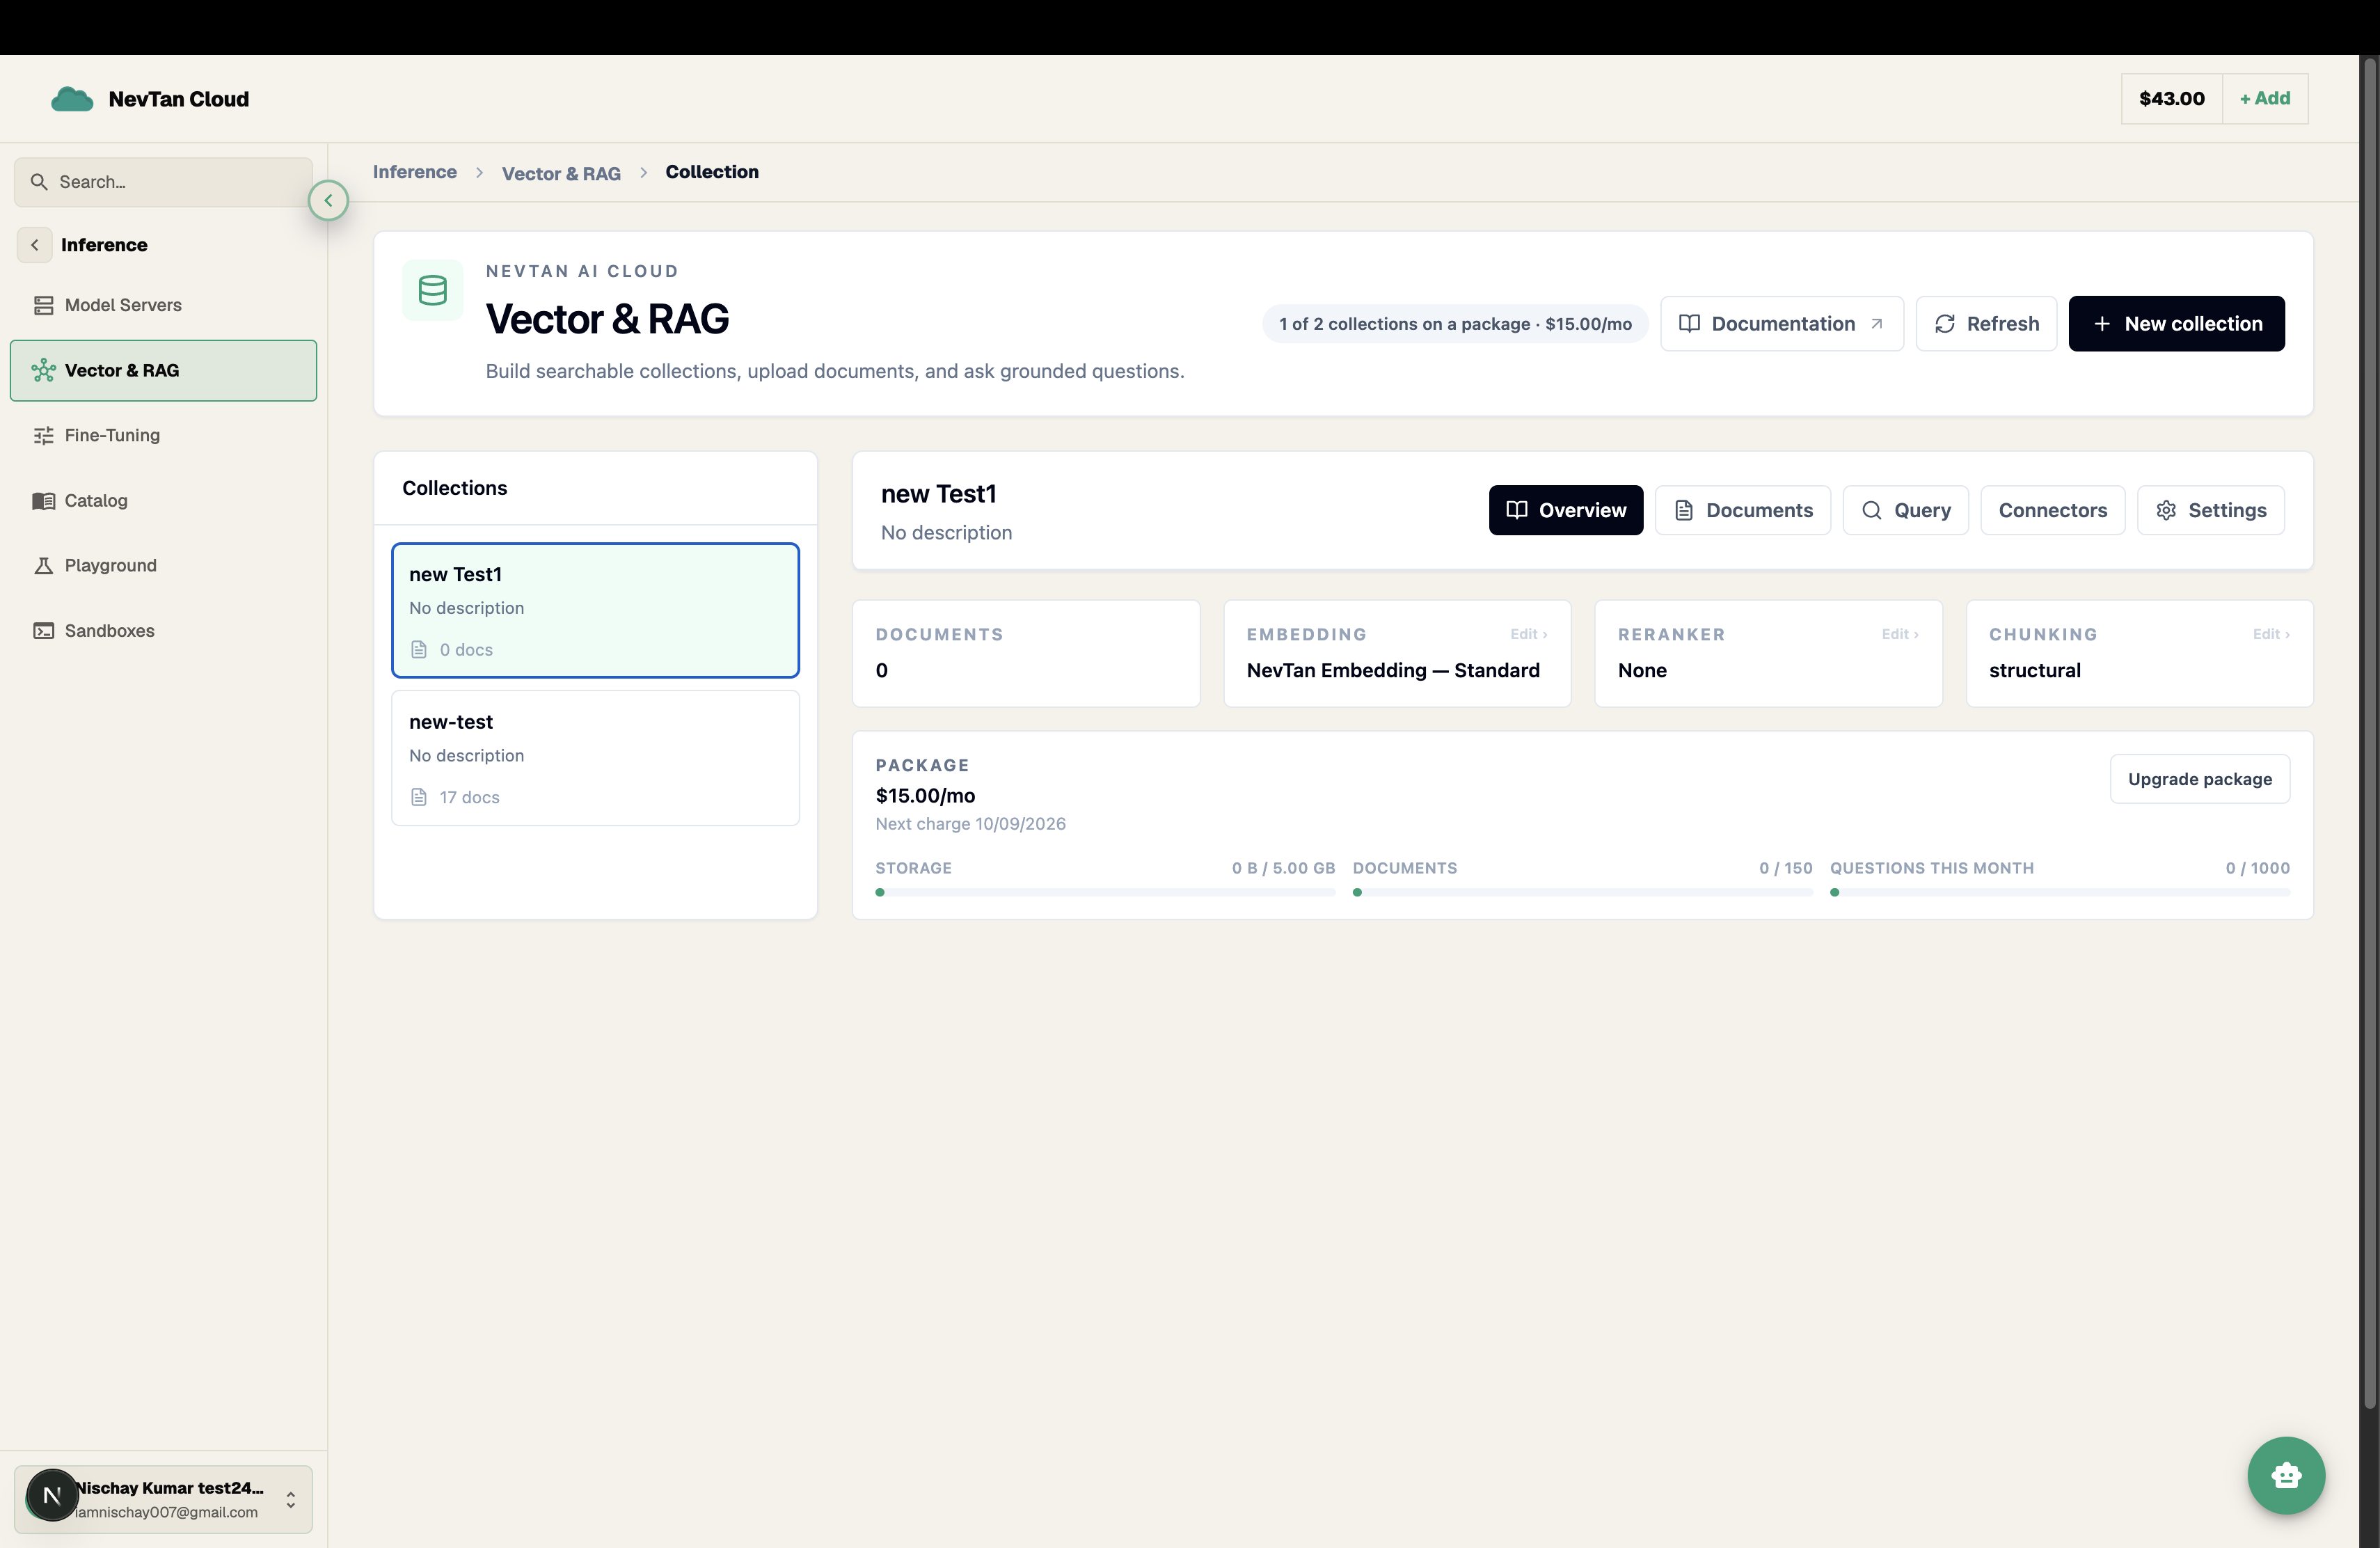Click the NevTan Cloud logo icon
Screen dimensions: 2380x1548
[72, 99]
